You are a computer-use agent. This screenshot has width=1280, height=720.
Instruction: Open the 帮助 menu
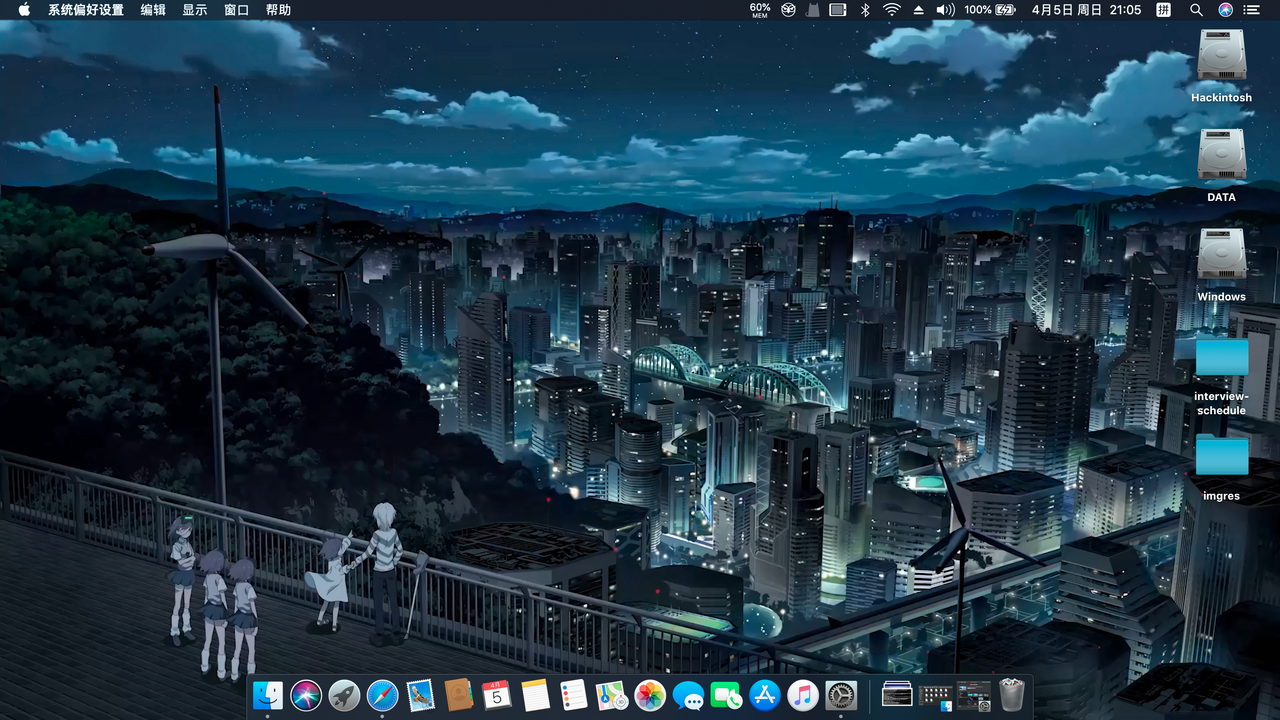coord(279,10)
